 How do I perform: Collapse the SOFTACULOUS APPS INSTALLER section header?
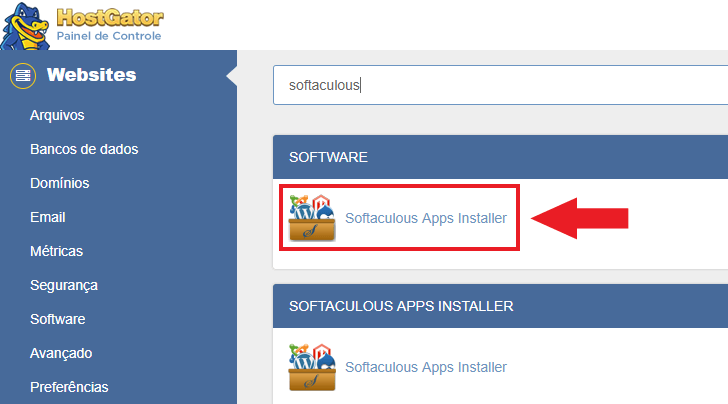(500, 306)
